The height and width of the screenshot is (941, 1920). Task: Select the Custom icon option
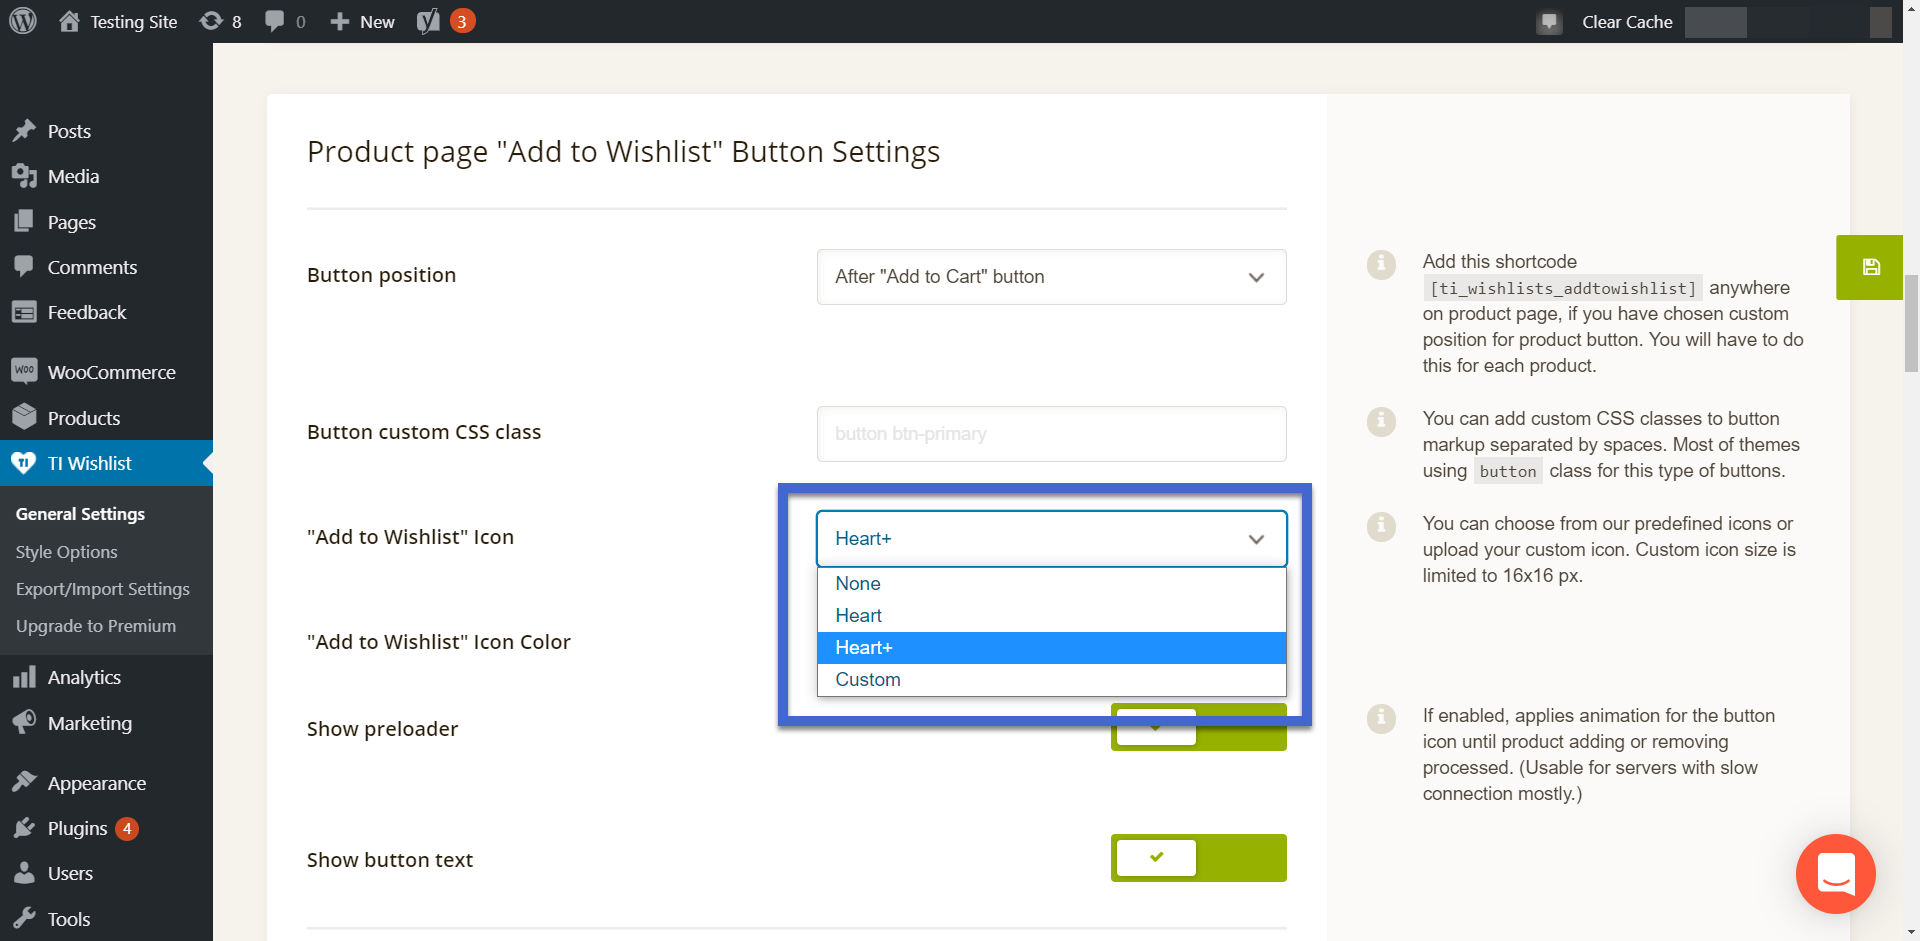(x=868, y=680)
